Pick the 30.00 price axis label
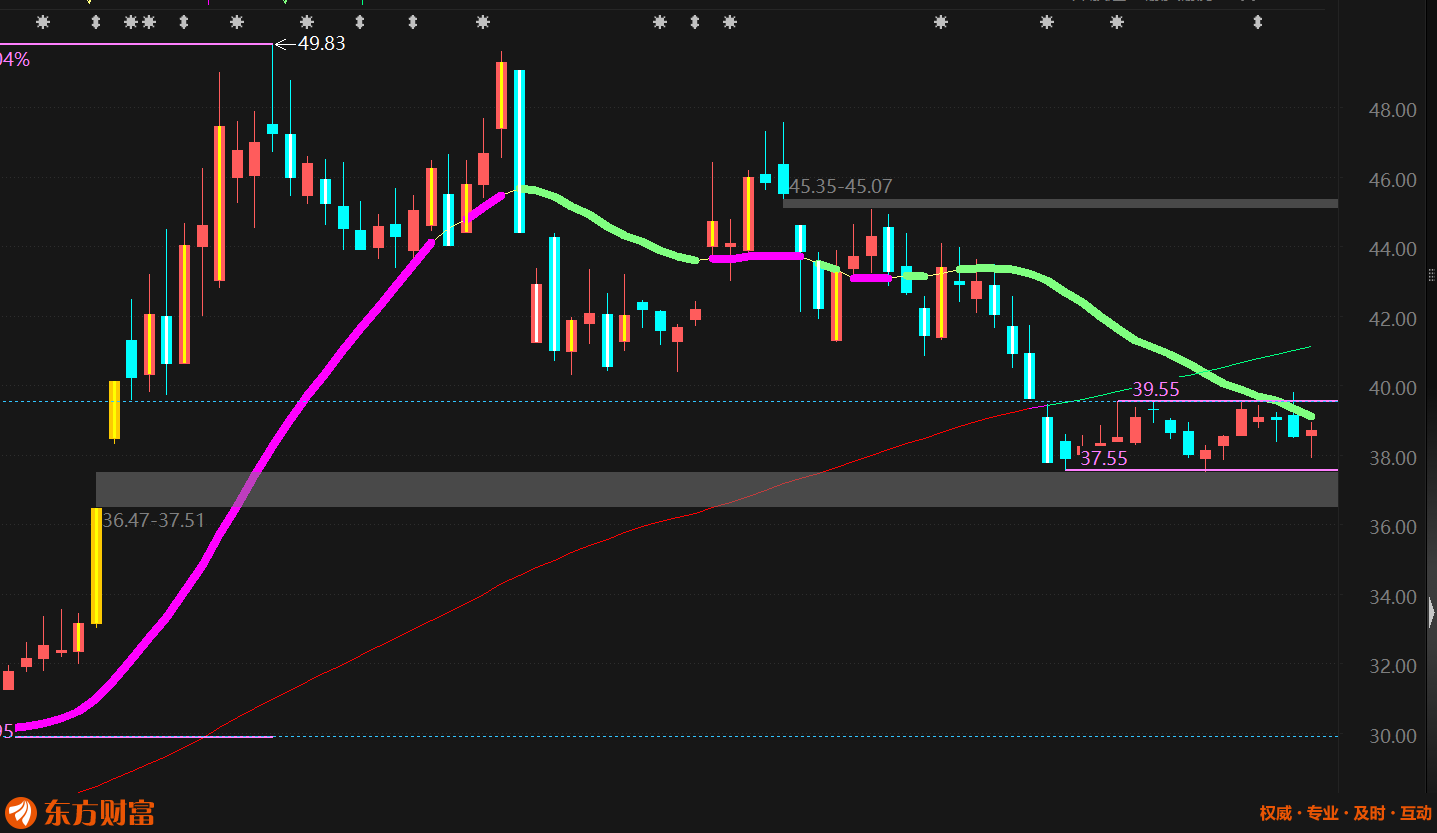Screen dimensions: 1437x833 [1392, 736]
